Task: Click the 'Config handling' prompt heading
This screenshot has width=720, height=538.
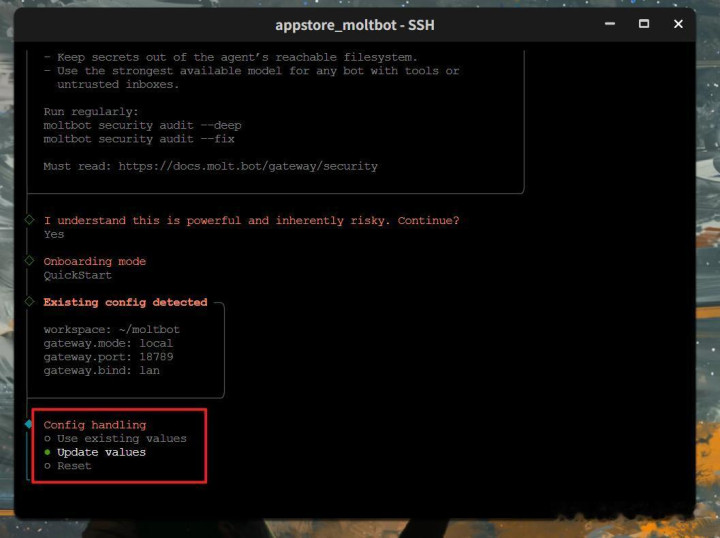Action: 95,425
